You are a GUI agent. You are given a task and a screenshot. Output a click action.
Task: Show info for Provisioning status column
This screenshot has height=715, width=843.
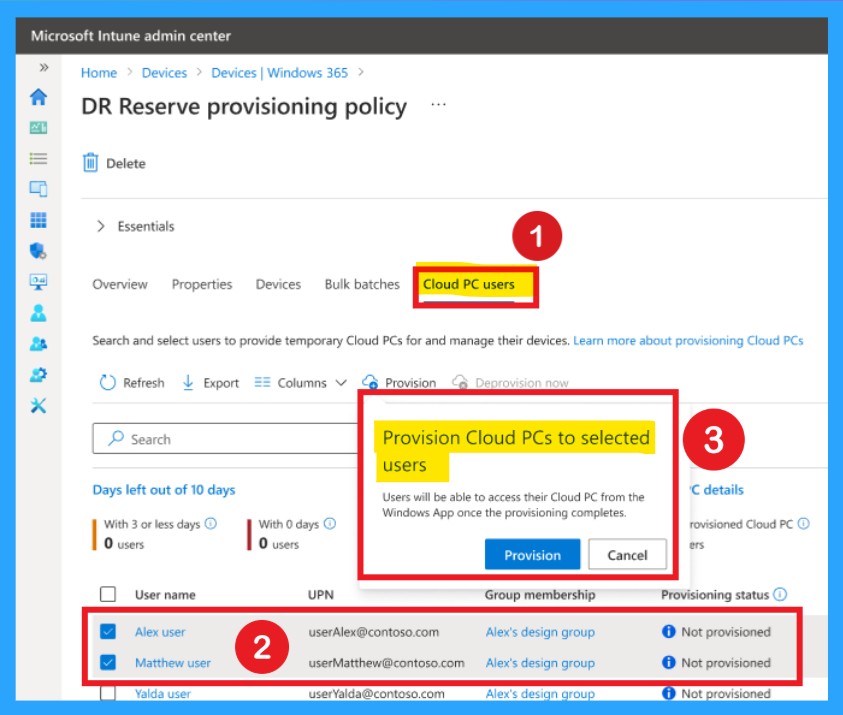(780, 594)
